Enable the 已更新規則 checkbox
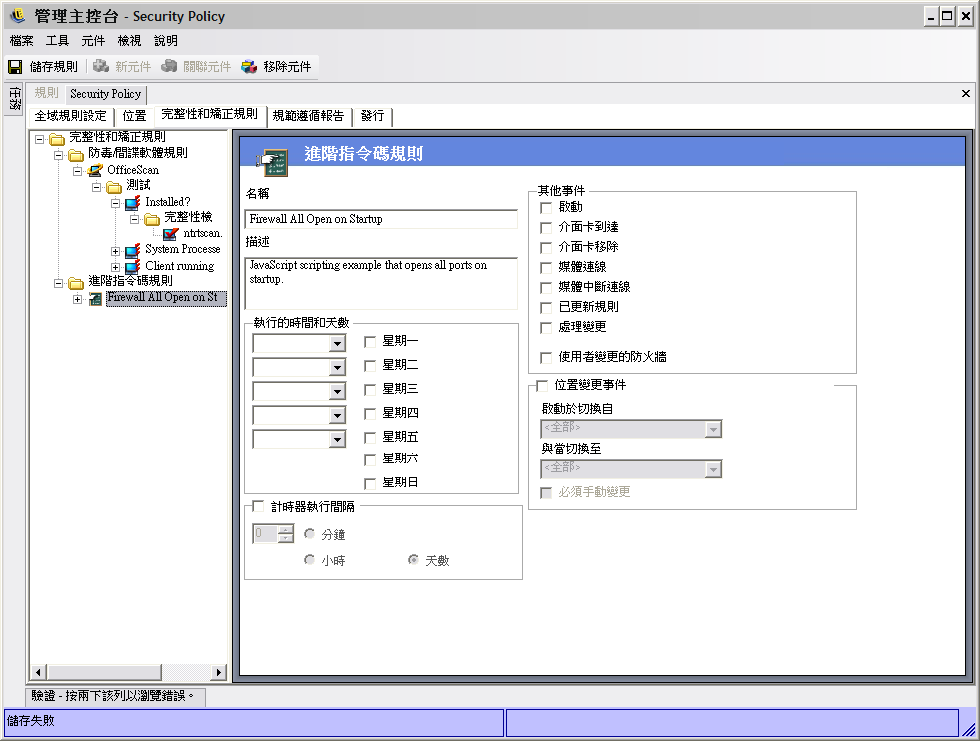Screen dimensions: 980x741 [546, 307]
